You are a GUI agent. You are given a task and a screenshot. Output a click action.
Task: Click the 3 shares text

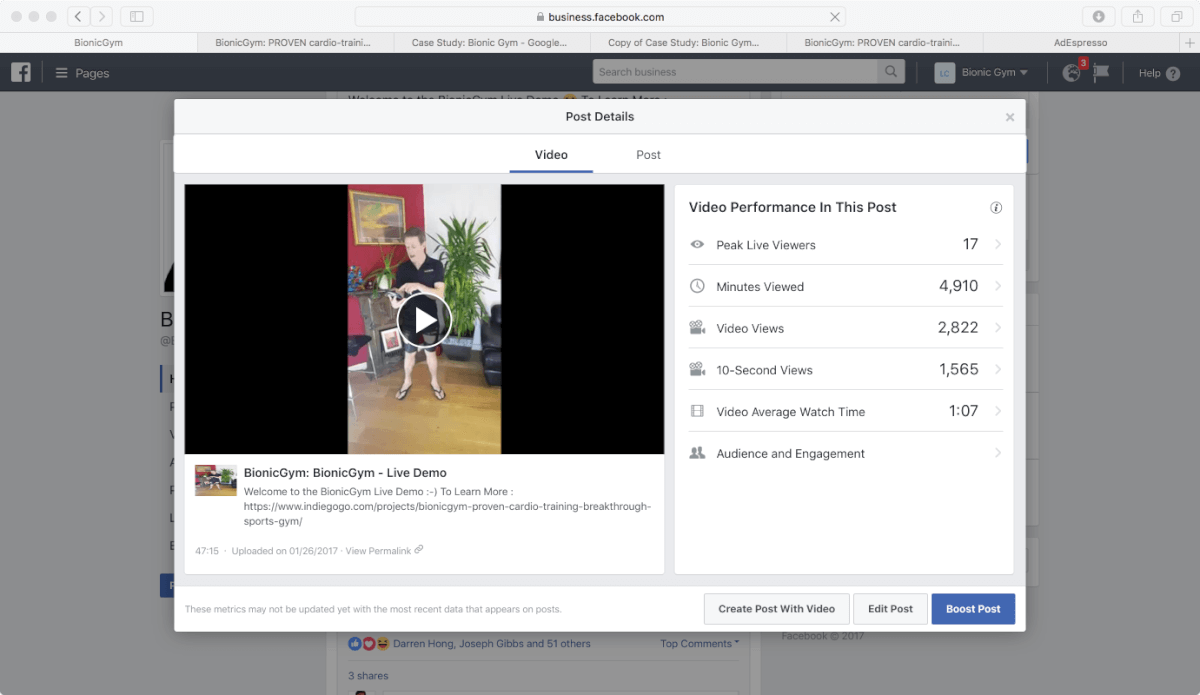(368, 675)
